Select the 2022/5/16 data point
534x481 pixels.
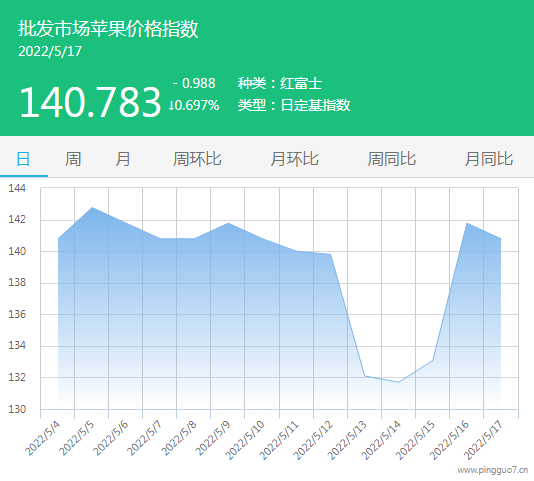coord(467,223)
